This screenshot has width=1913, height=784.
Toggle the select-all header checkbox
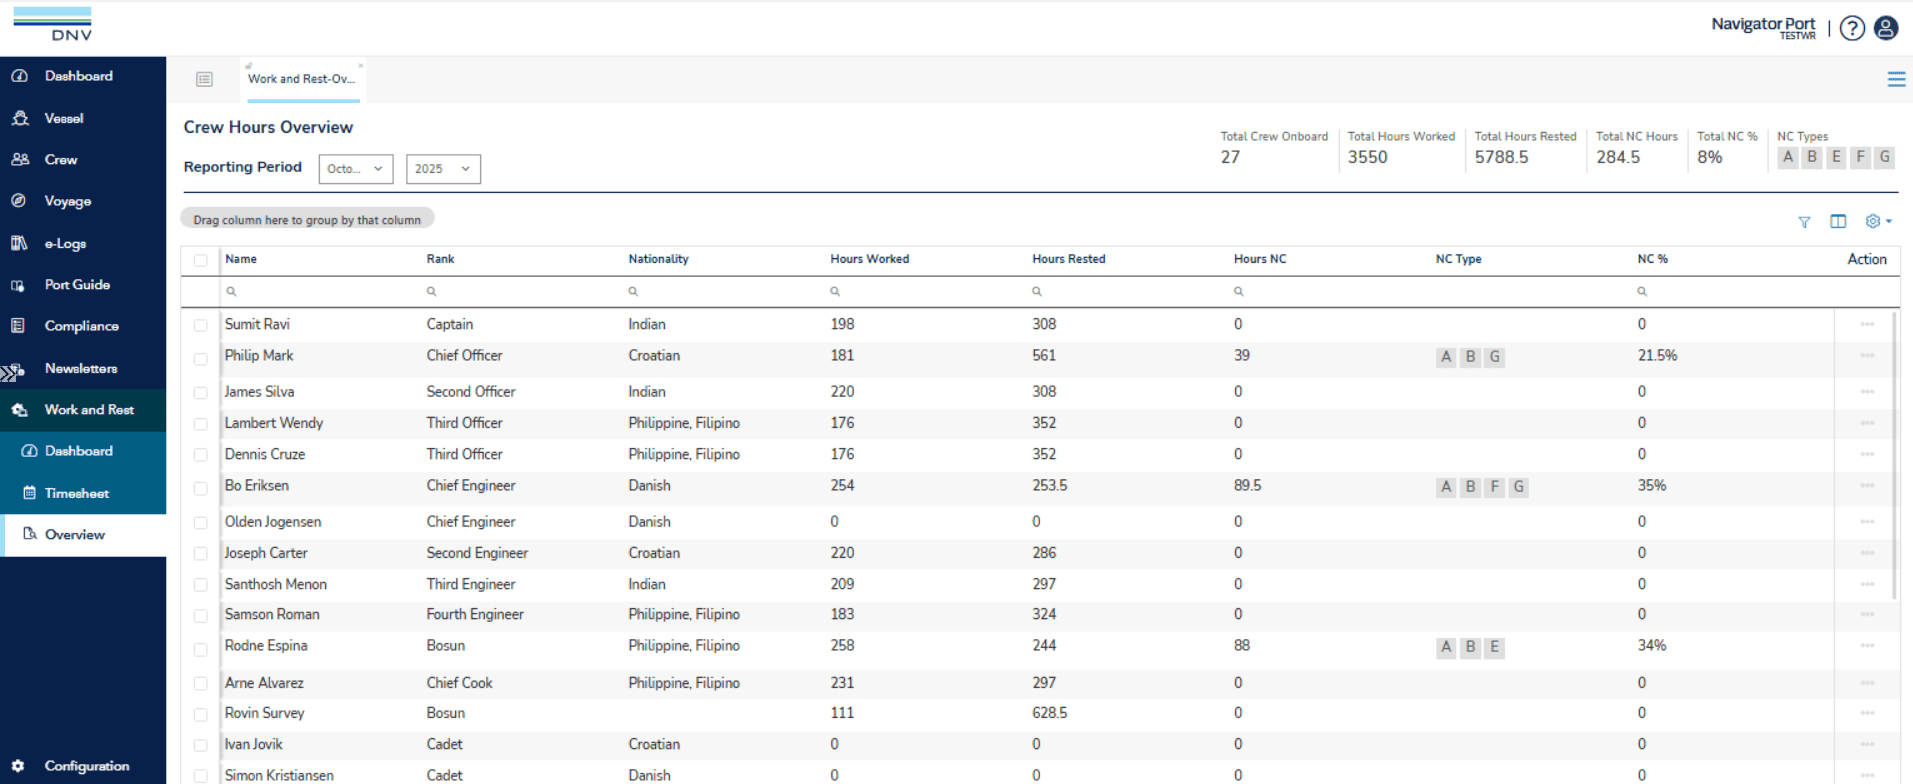201,260
